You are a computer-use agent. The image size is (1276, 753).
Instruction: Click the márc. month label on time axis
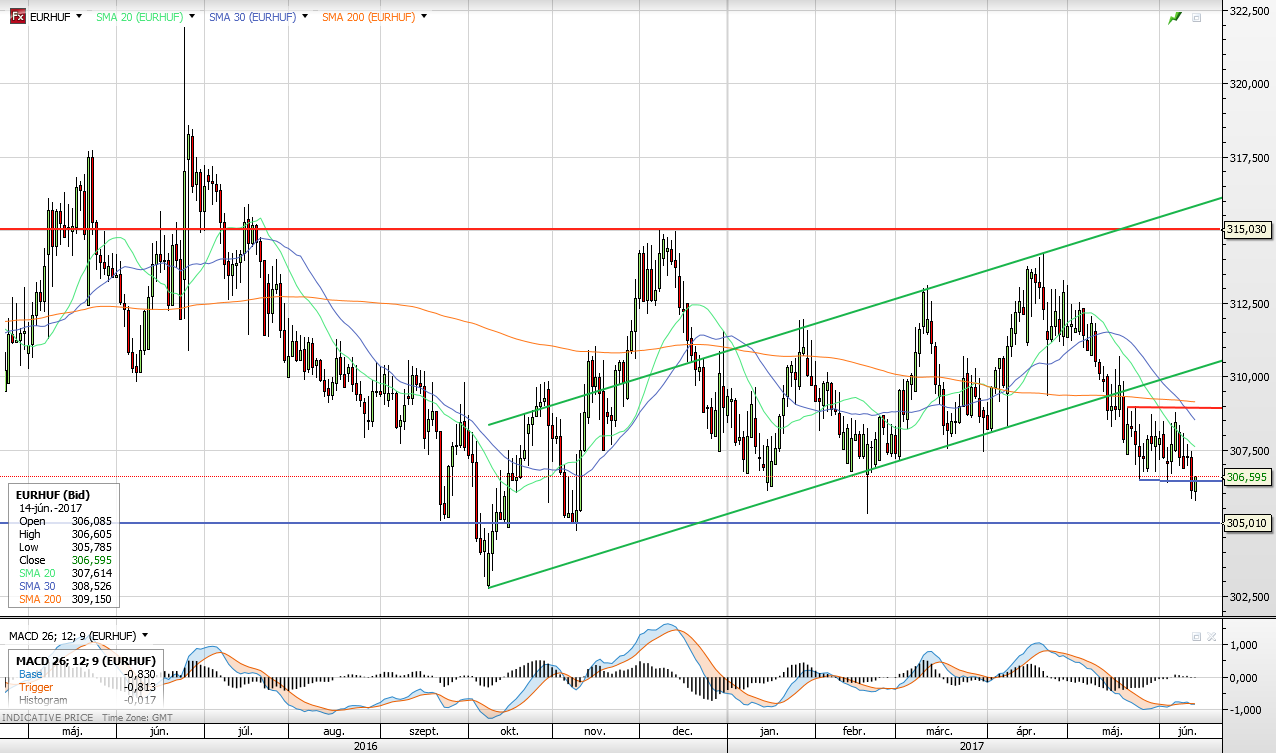940,731
